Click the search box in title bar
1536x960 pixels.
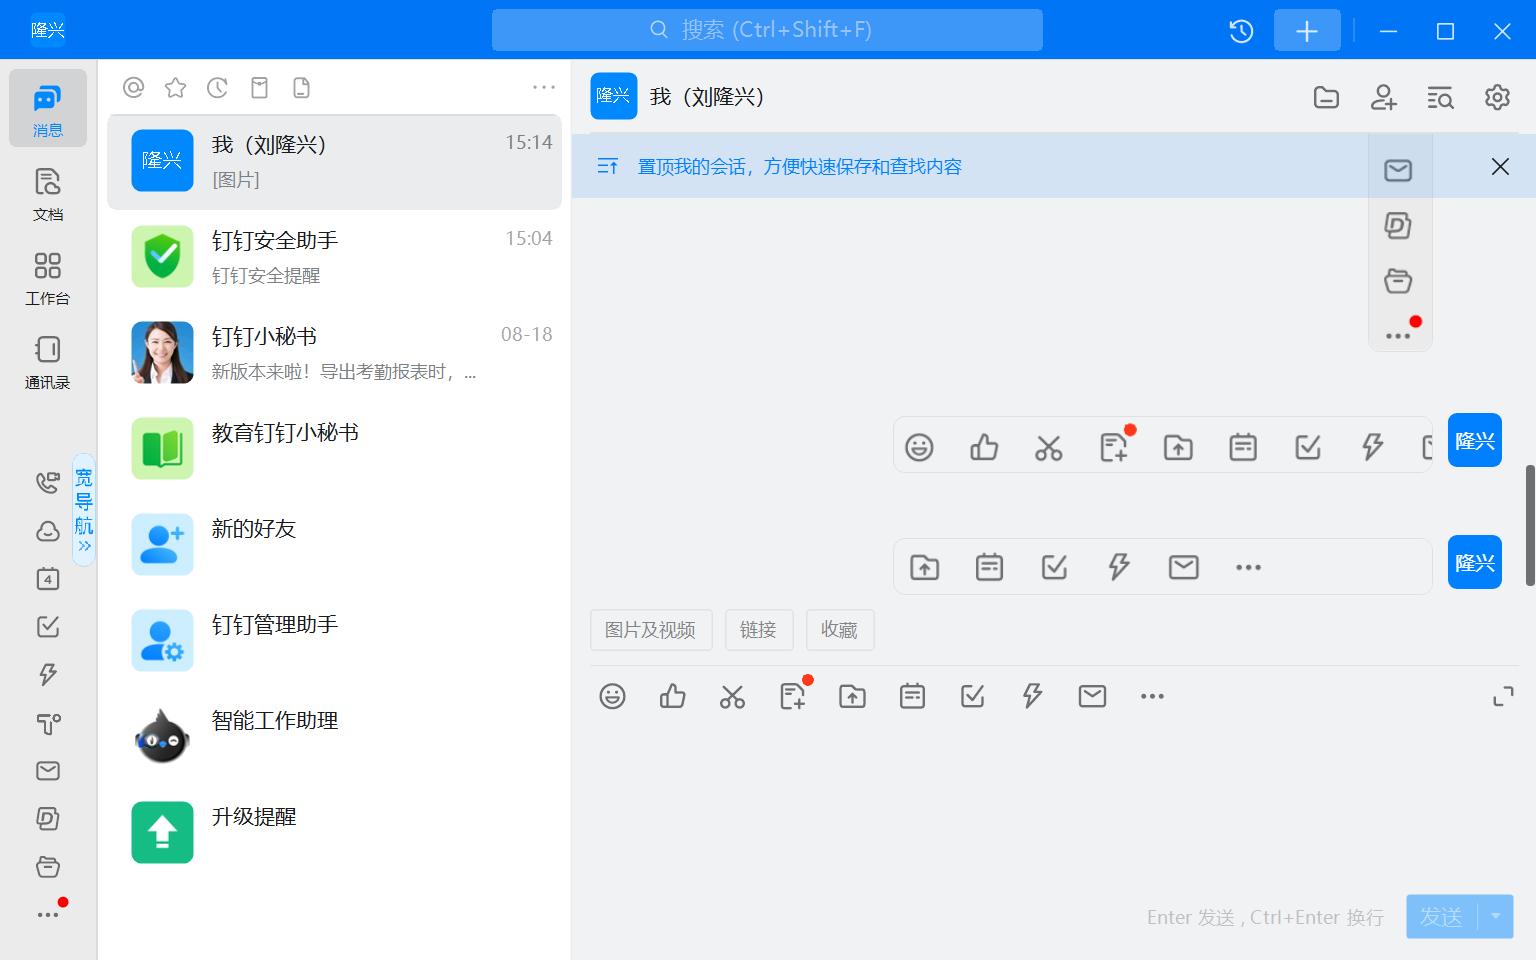click(x=767, y=30)
